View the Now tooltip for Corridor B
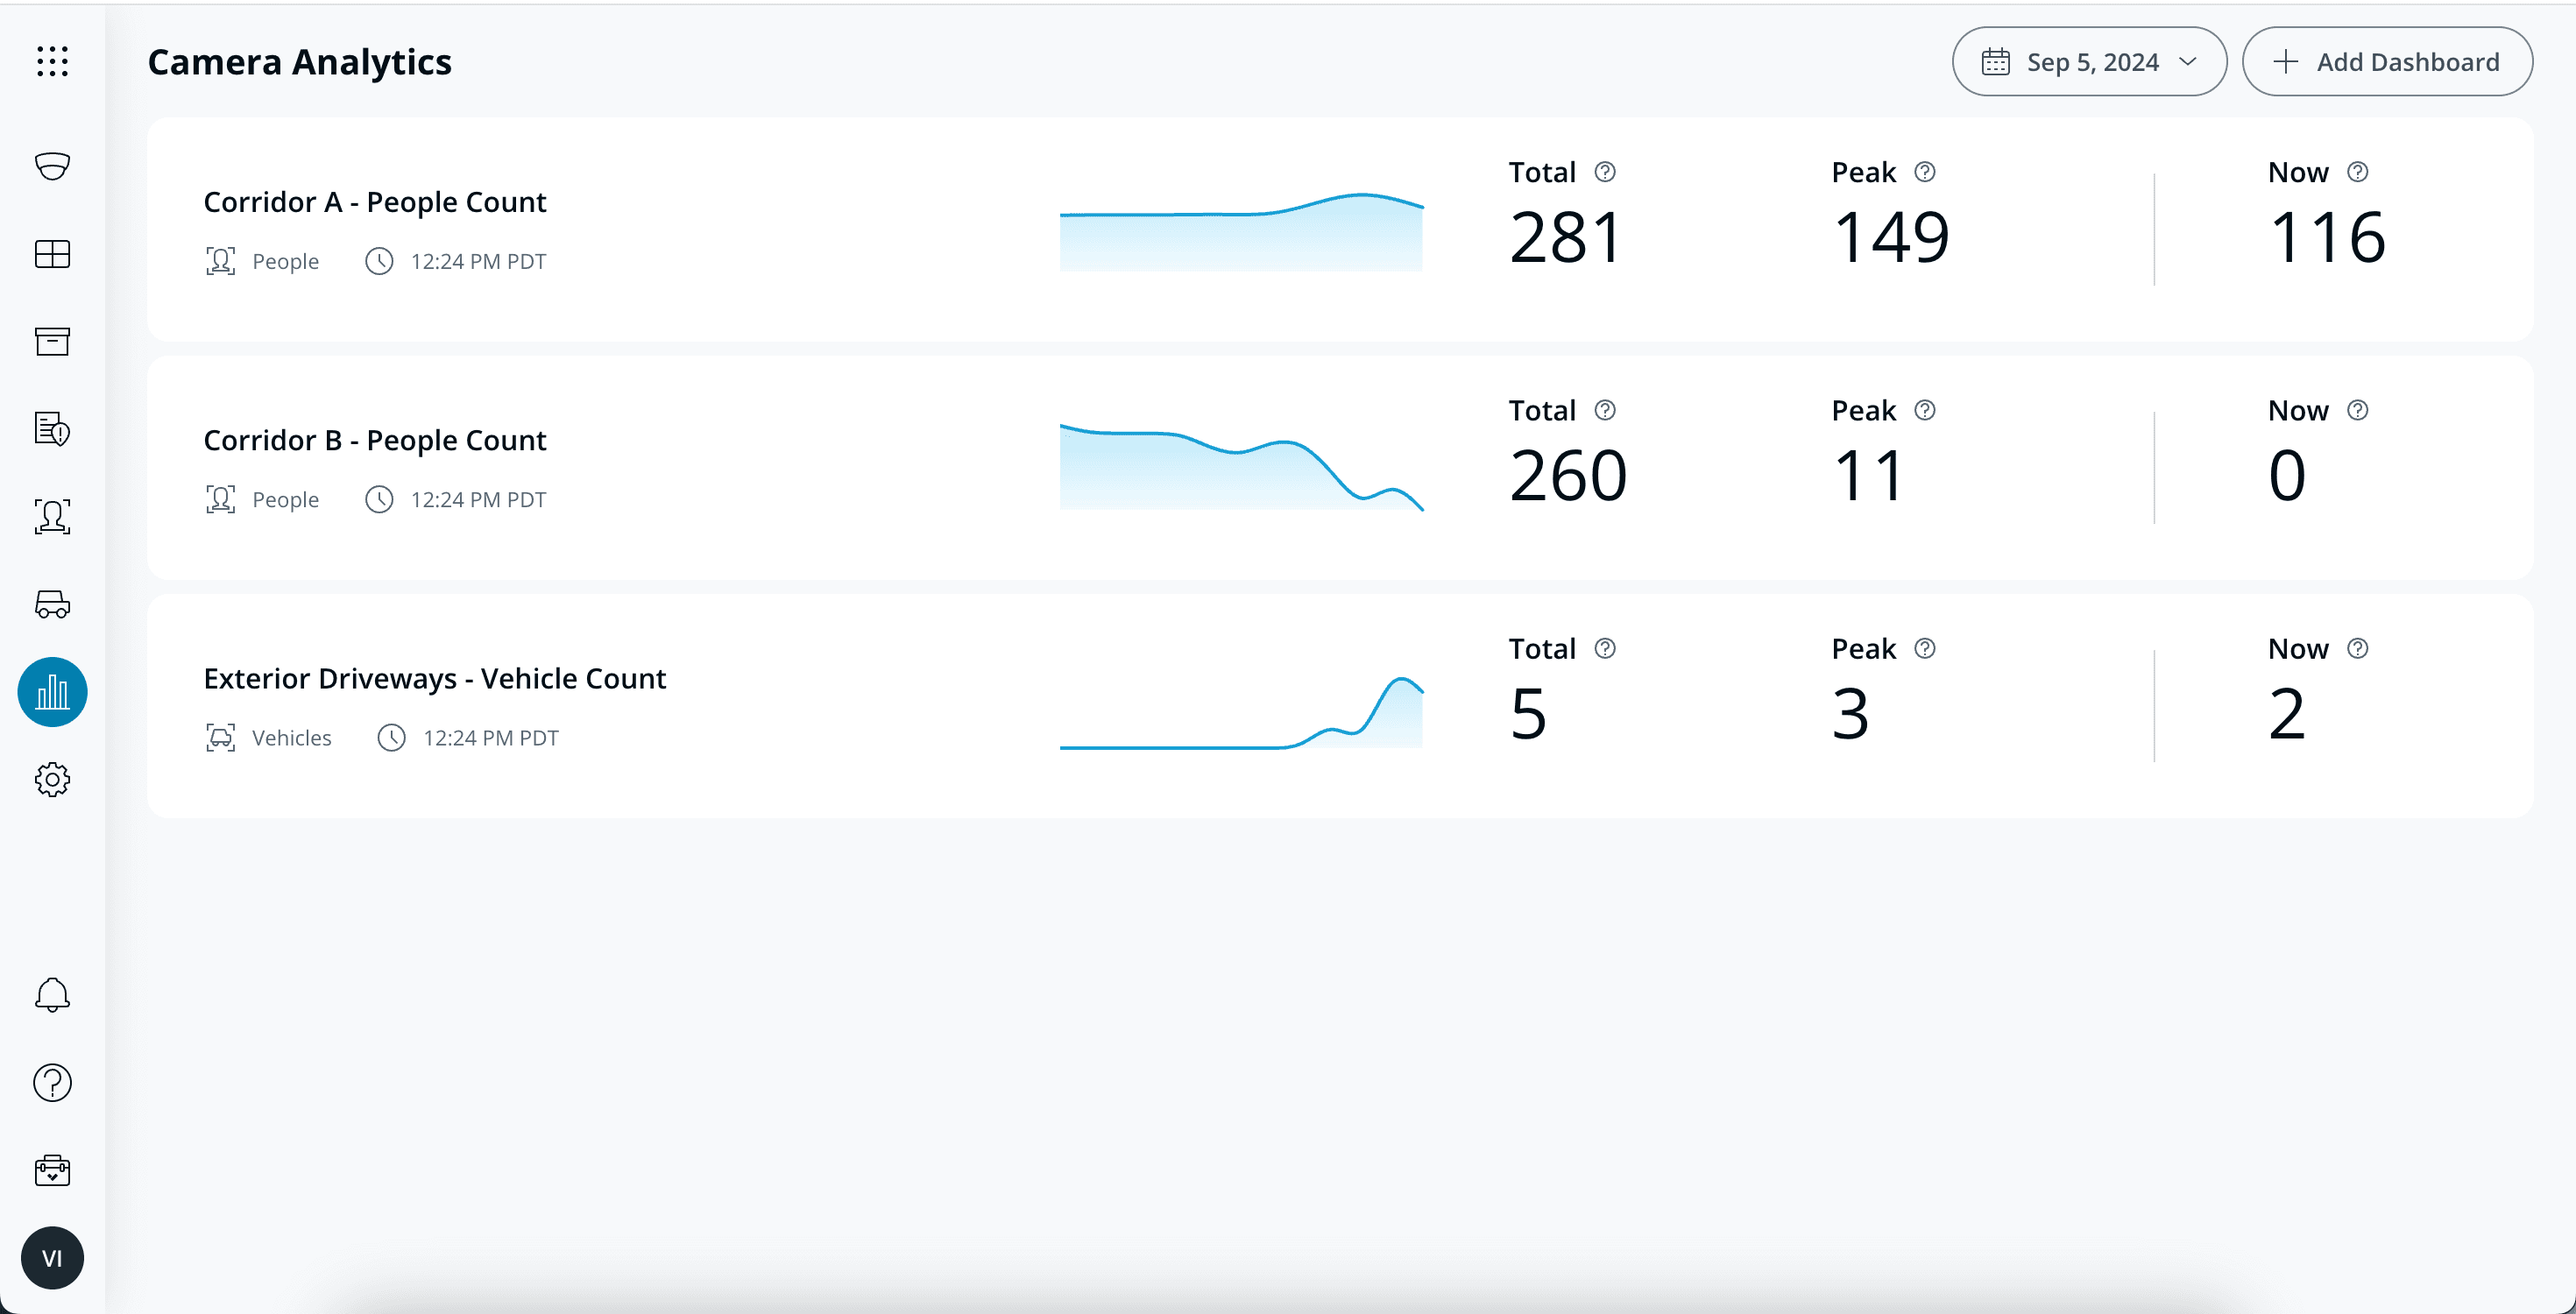 tap(2358, 410)
